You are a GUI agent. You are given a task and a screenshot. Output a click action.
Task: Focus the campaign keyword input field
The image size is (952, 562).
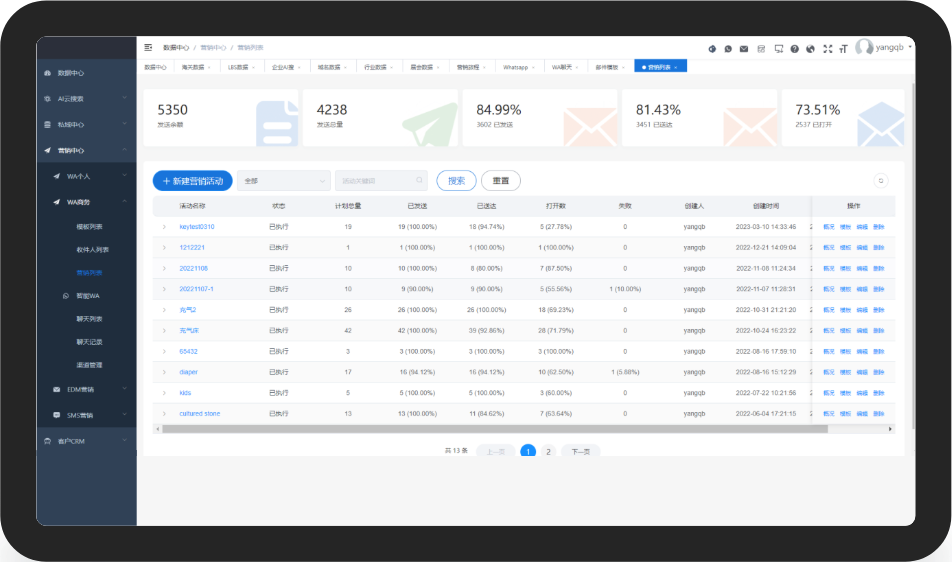381,181
